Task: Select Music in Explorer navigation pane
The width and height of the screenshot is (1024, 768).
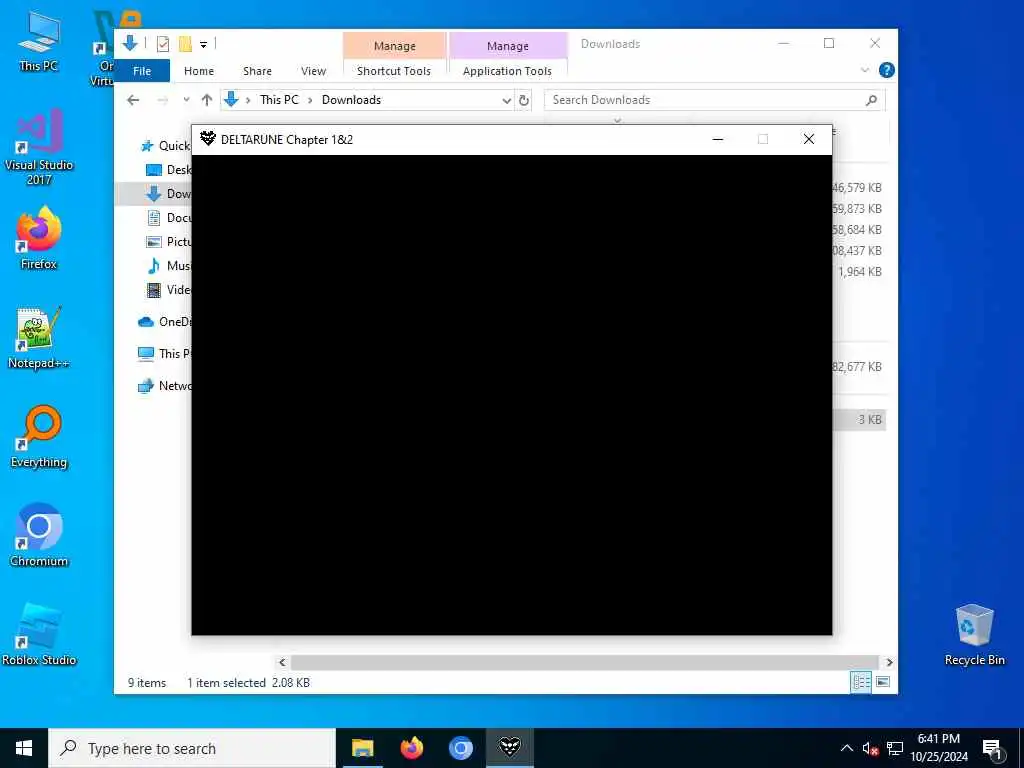Action: (x=168, y=266)
